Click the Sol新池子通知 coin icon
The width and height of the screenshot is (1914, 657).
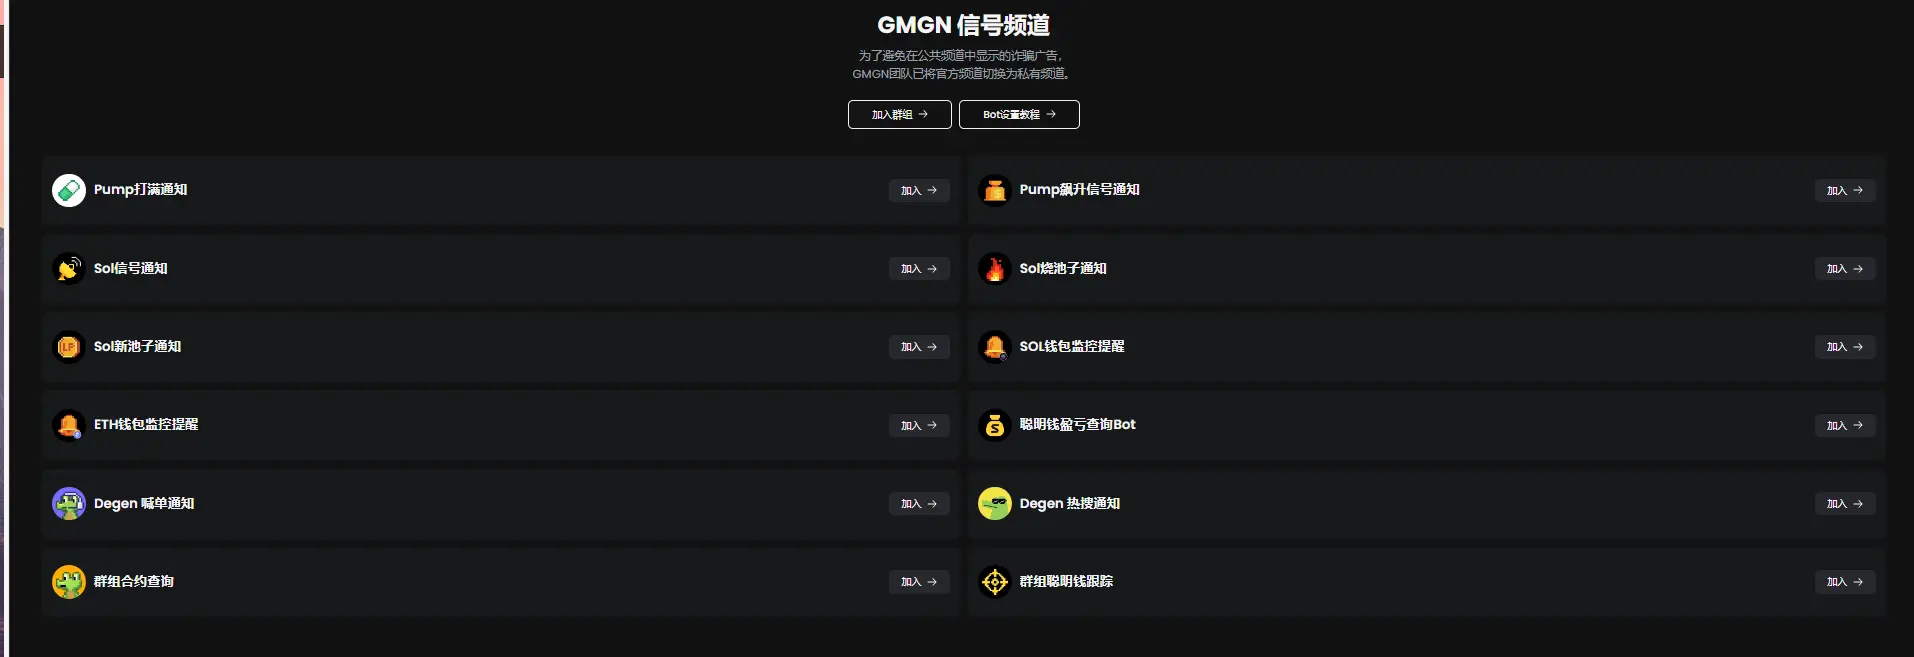[x=69, y=347]
